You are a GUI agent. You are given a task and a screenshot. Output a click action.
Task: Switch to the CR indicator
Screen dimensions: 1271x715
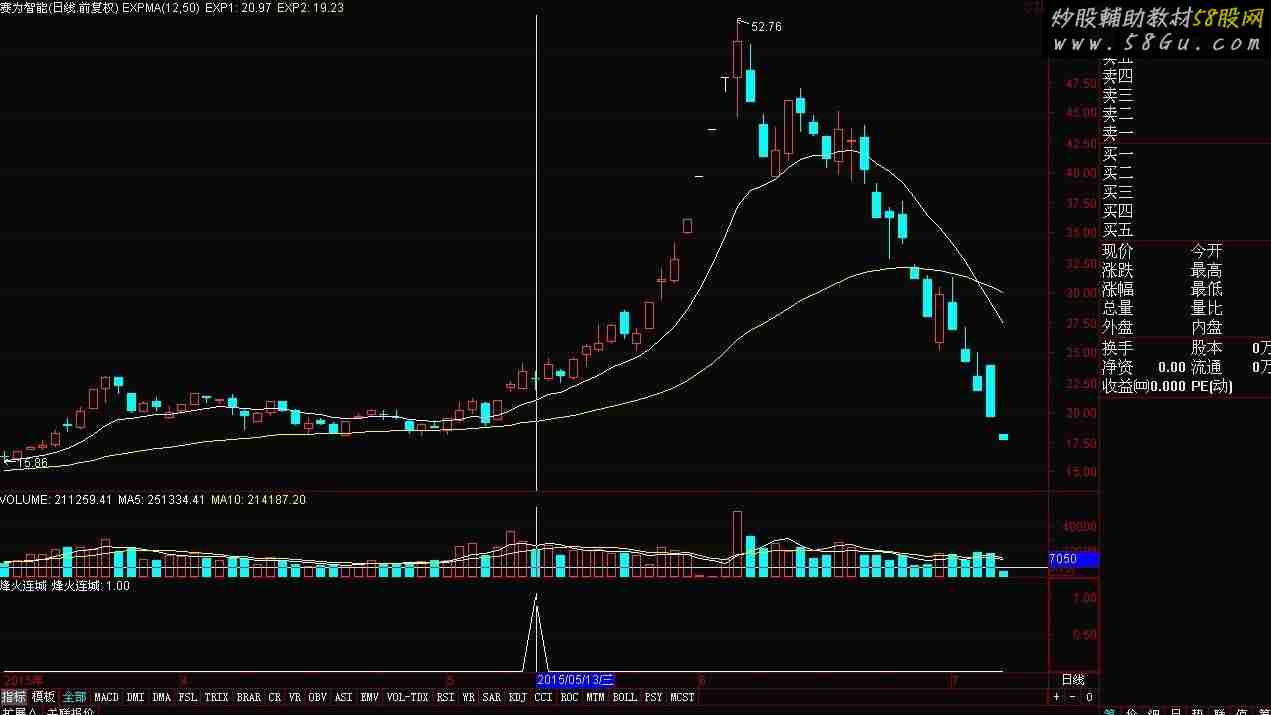pos(275,697)
